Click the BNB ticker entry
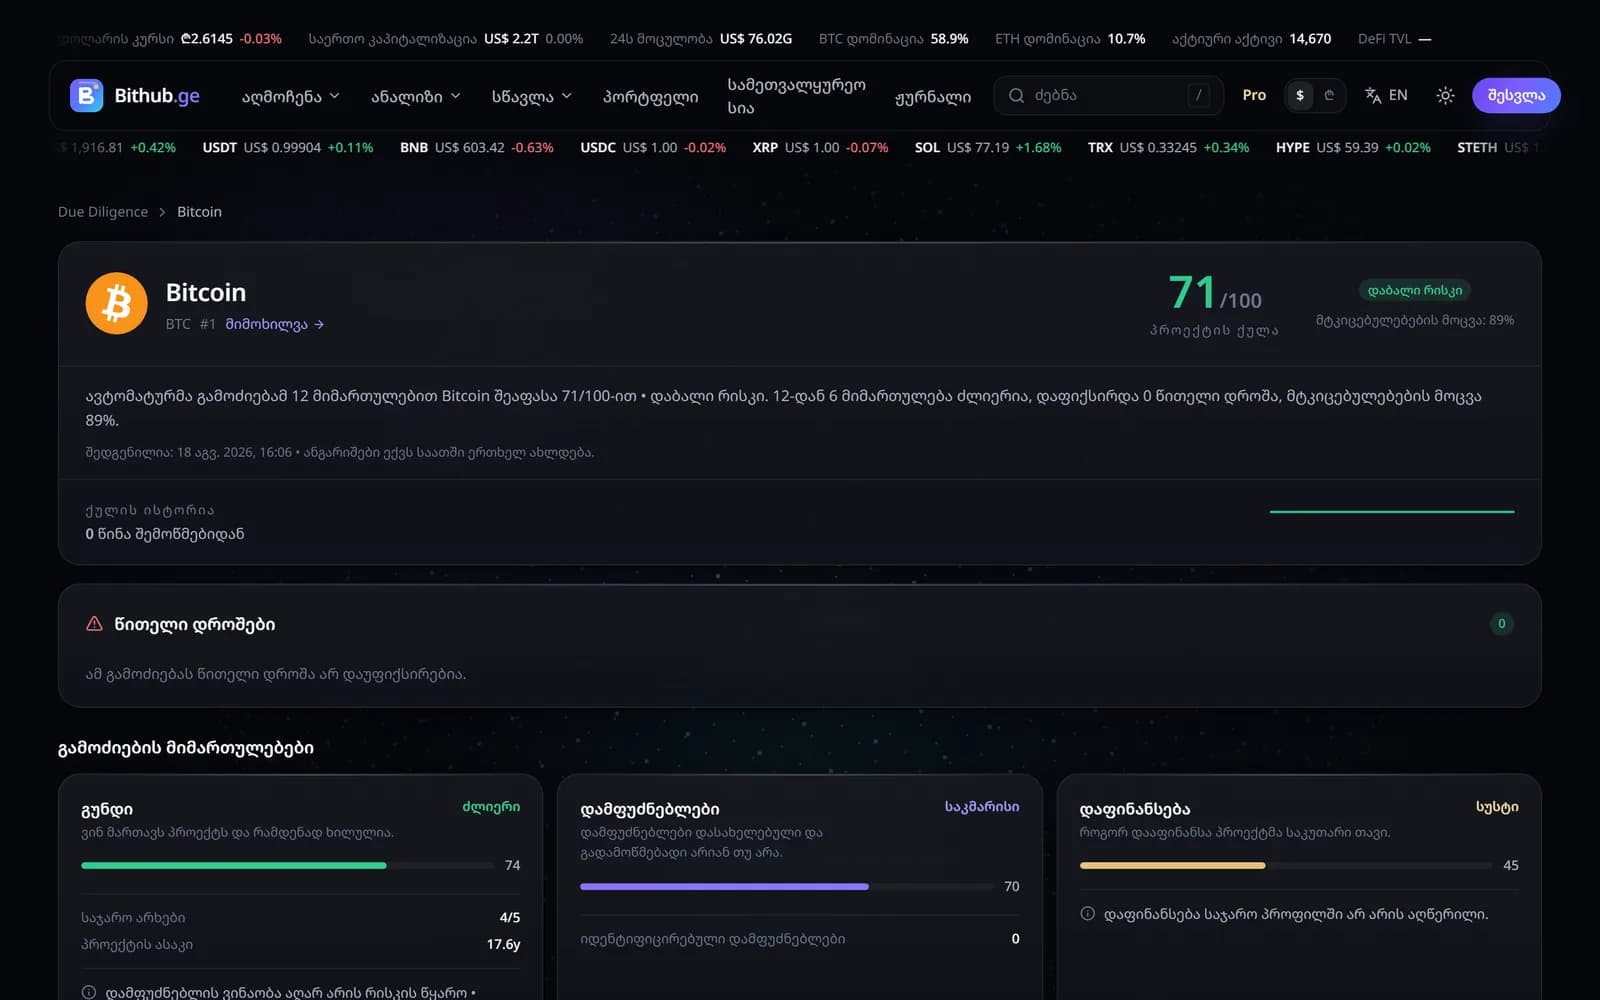Viewport: 1600px width, 1000px height. tap(476, 147)
